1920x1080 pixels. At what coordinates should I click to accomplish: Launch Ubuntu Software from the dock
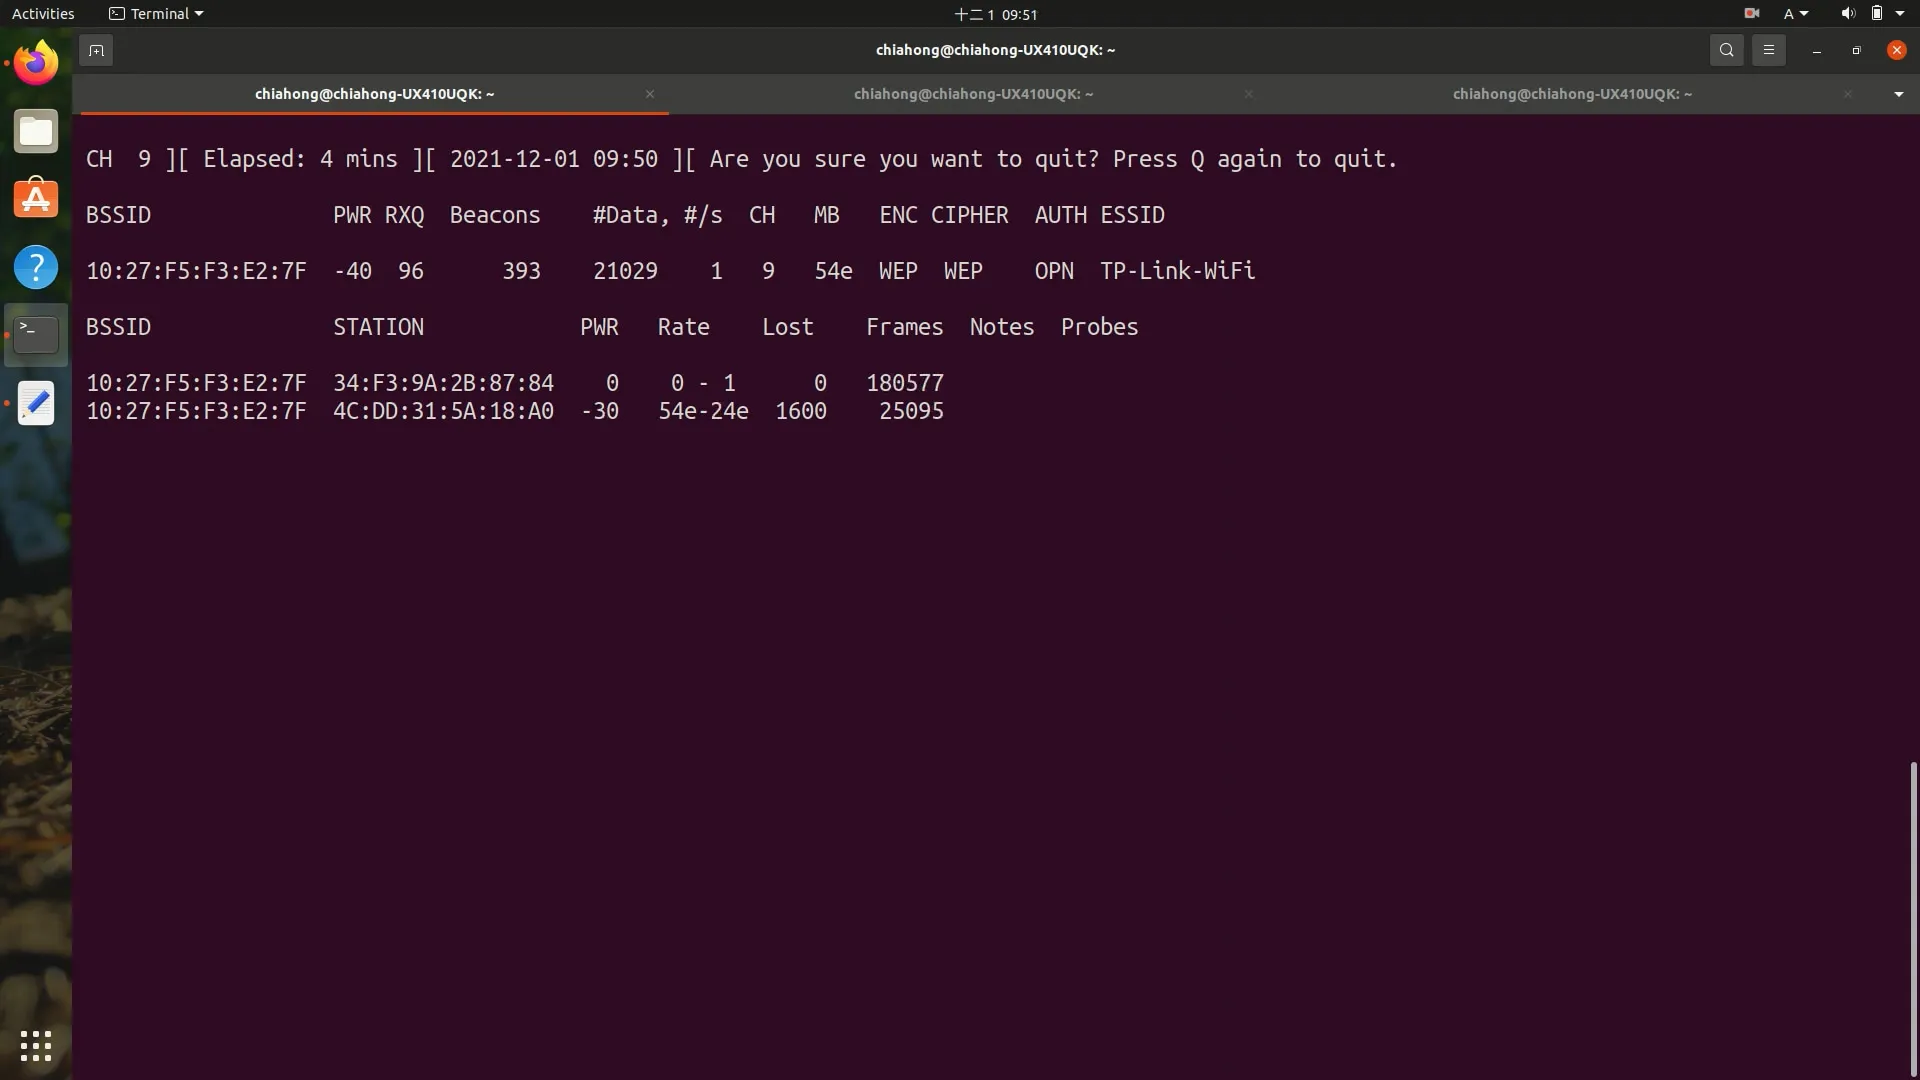pyautogui.click(x=36, y=198)
